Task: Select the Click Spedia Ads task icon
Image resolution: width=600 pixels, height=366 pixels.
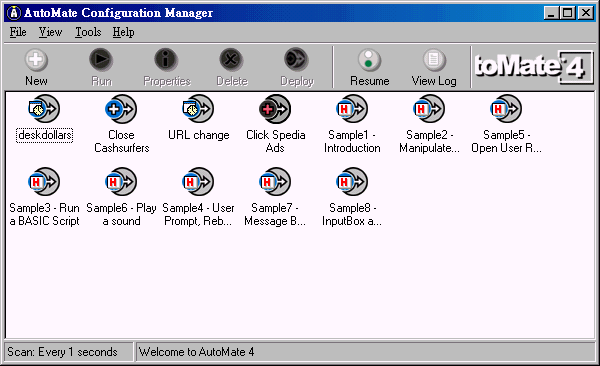Action: pos(275,109)
